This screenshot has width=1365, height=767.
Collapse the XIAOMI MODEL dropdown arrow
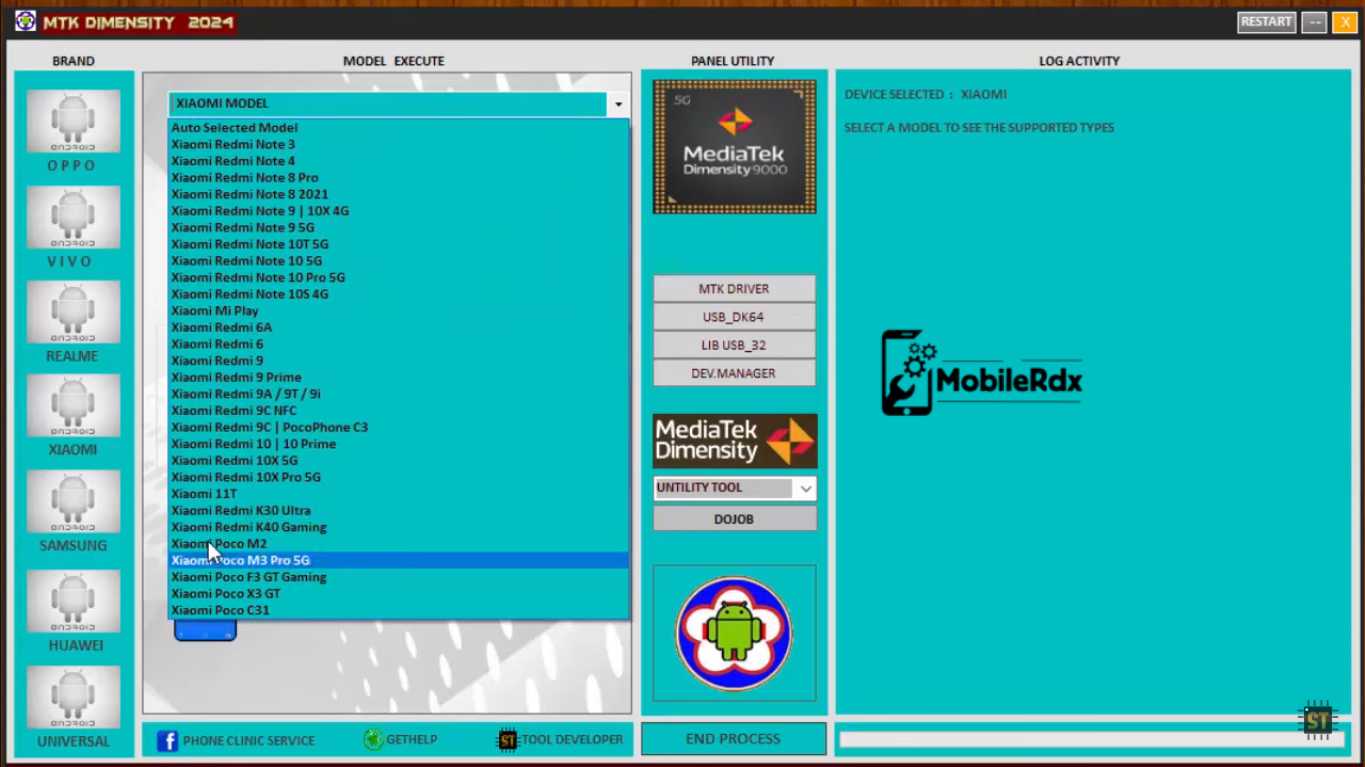[618, 104]
